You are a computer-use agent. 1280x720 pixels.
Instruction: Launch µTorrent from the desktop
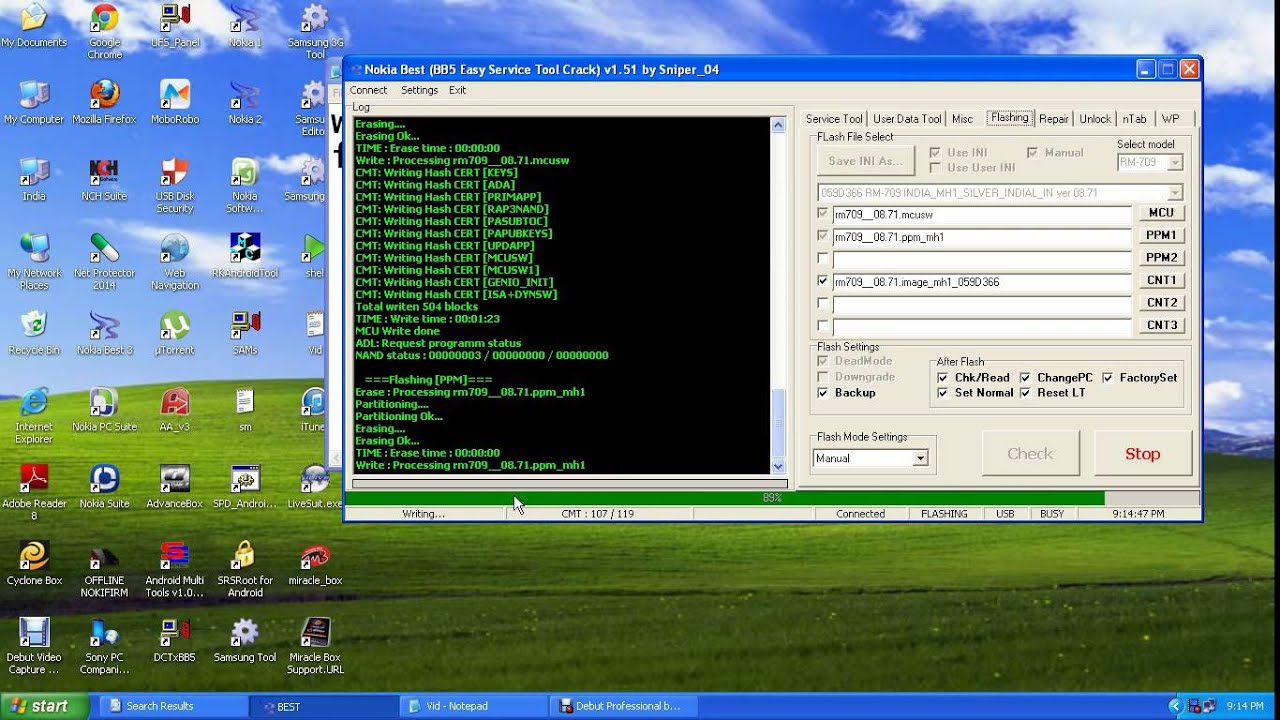click(175, 333)
